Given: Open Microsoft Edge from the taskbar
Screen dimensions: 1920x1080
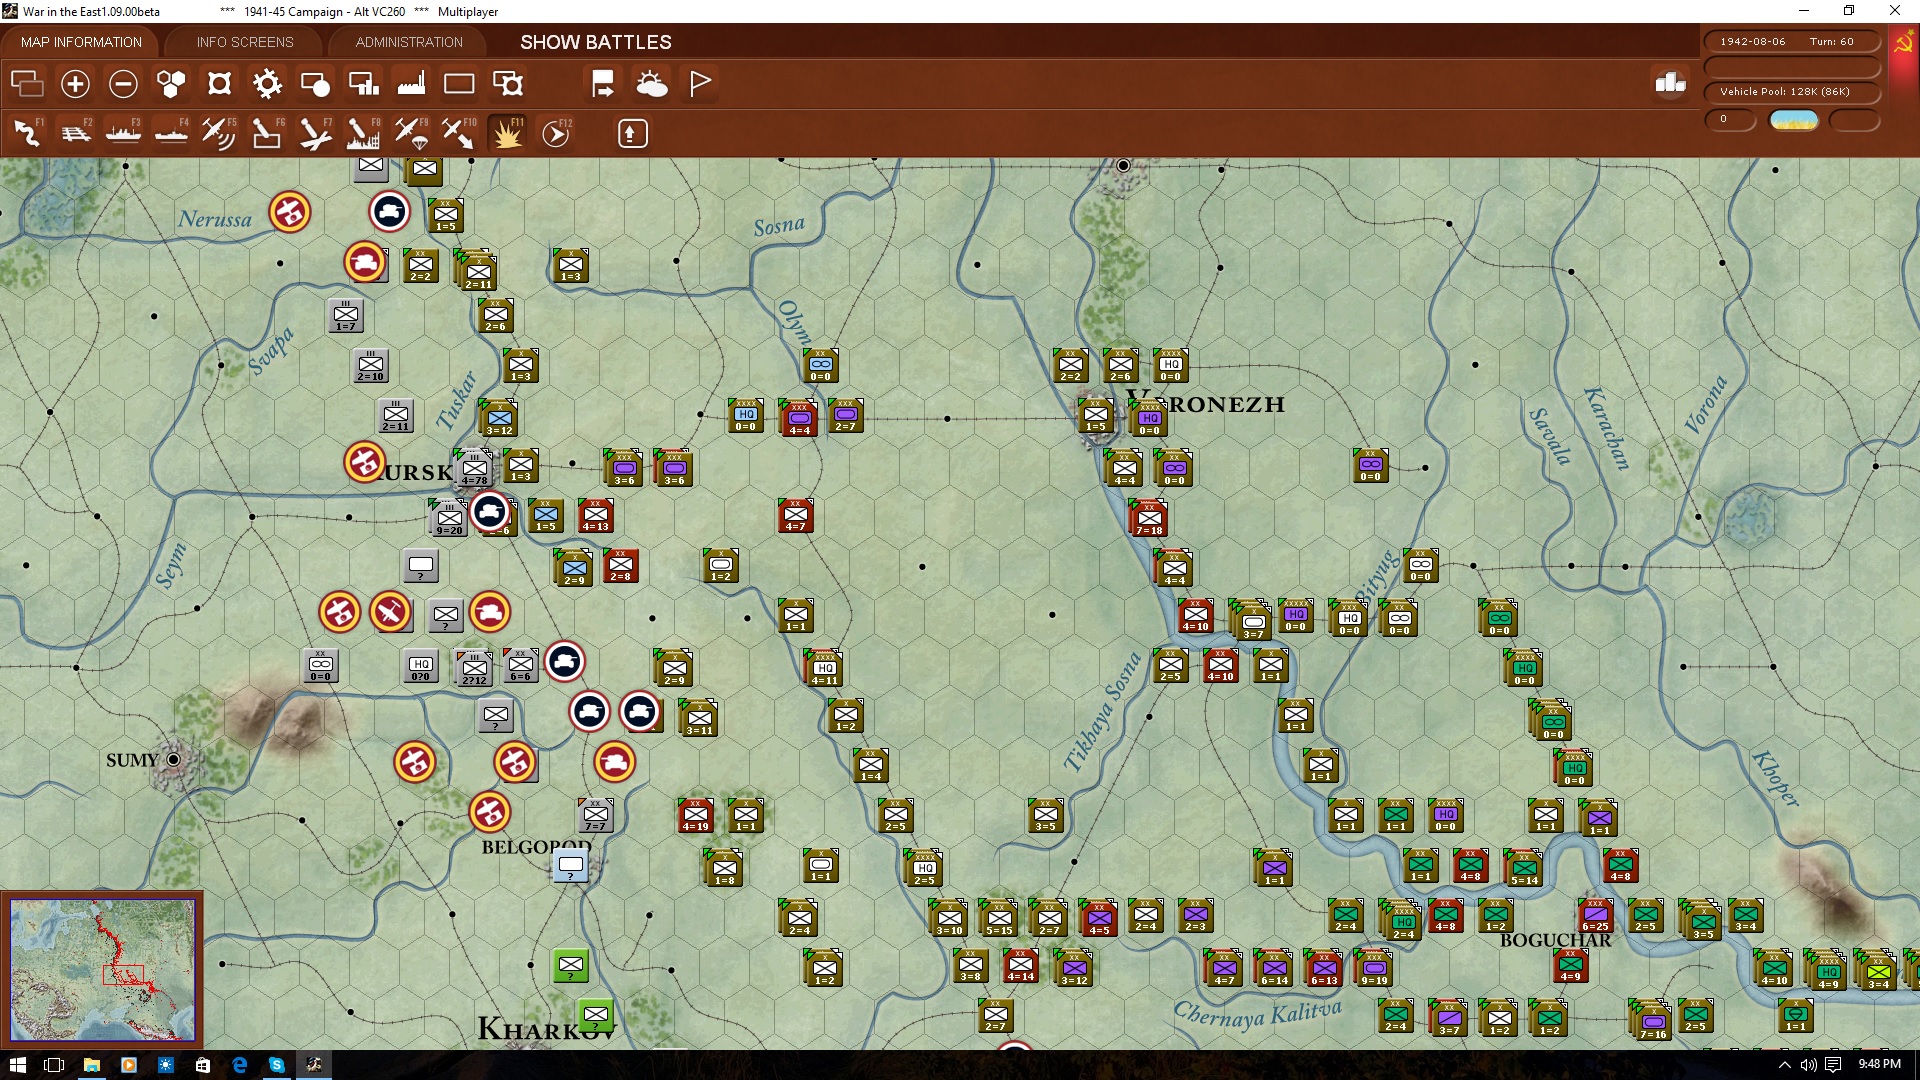Looking at the screenshot, I should click(x=239, y=1065).
